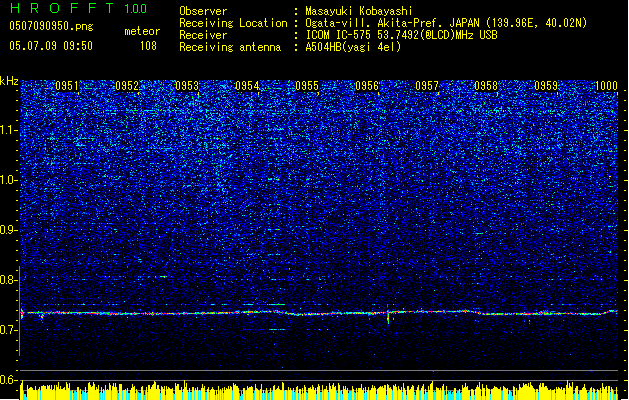Click Ogata-vill. Akita-Pref. JAPAN location text
This screenshot has height=400, width=629.
[x=446, y=23]
